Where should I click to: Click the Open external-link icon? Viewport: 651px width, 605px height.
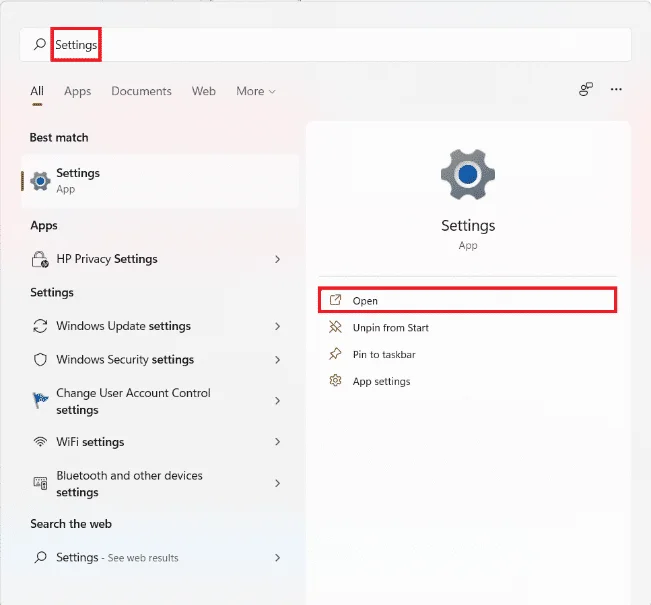(x=335, y=300)
